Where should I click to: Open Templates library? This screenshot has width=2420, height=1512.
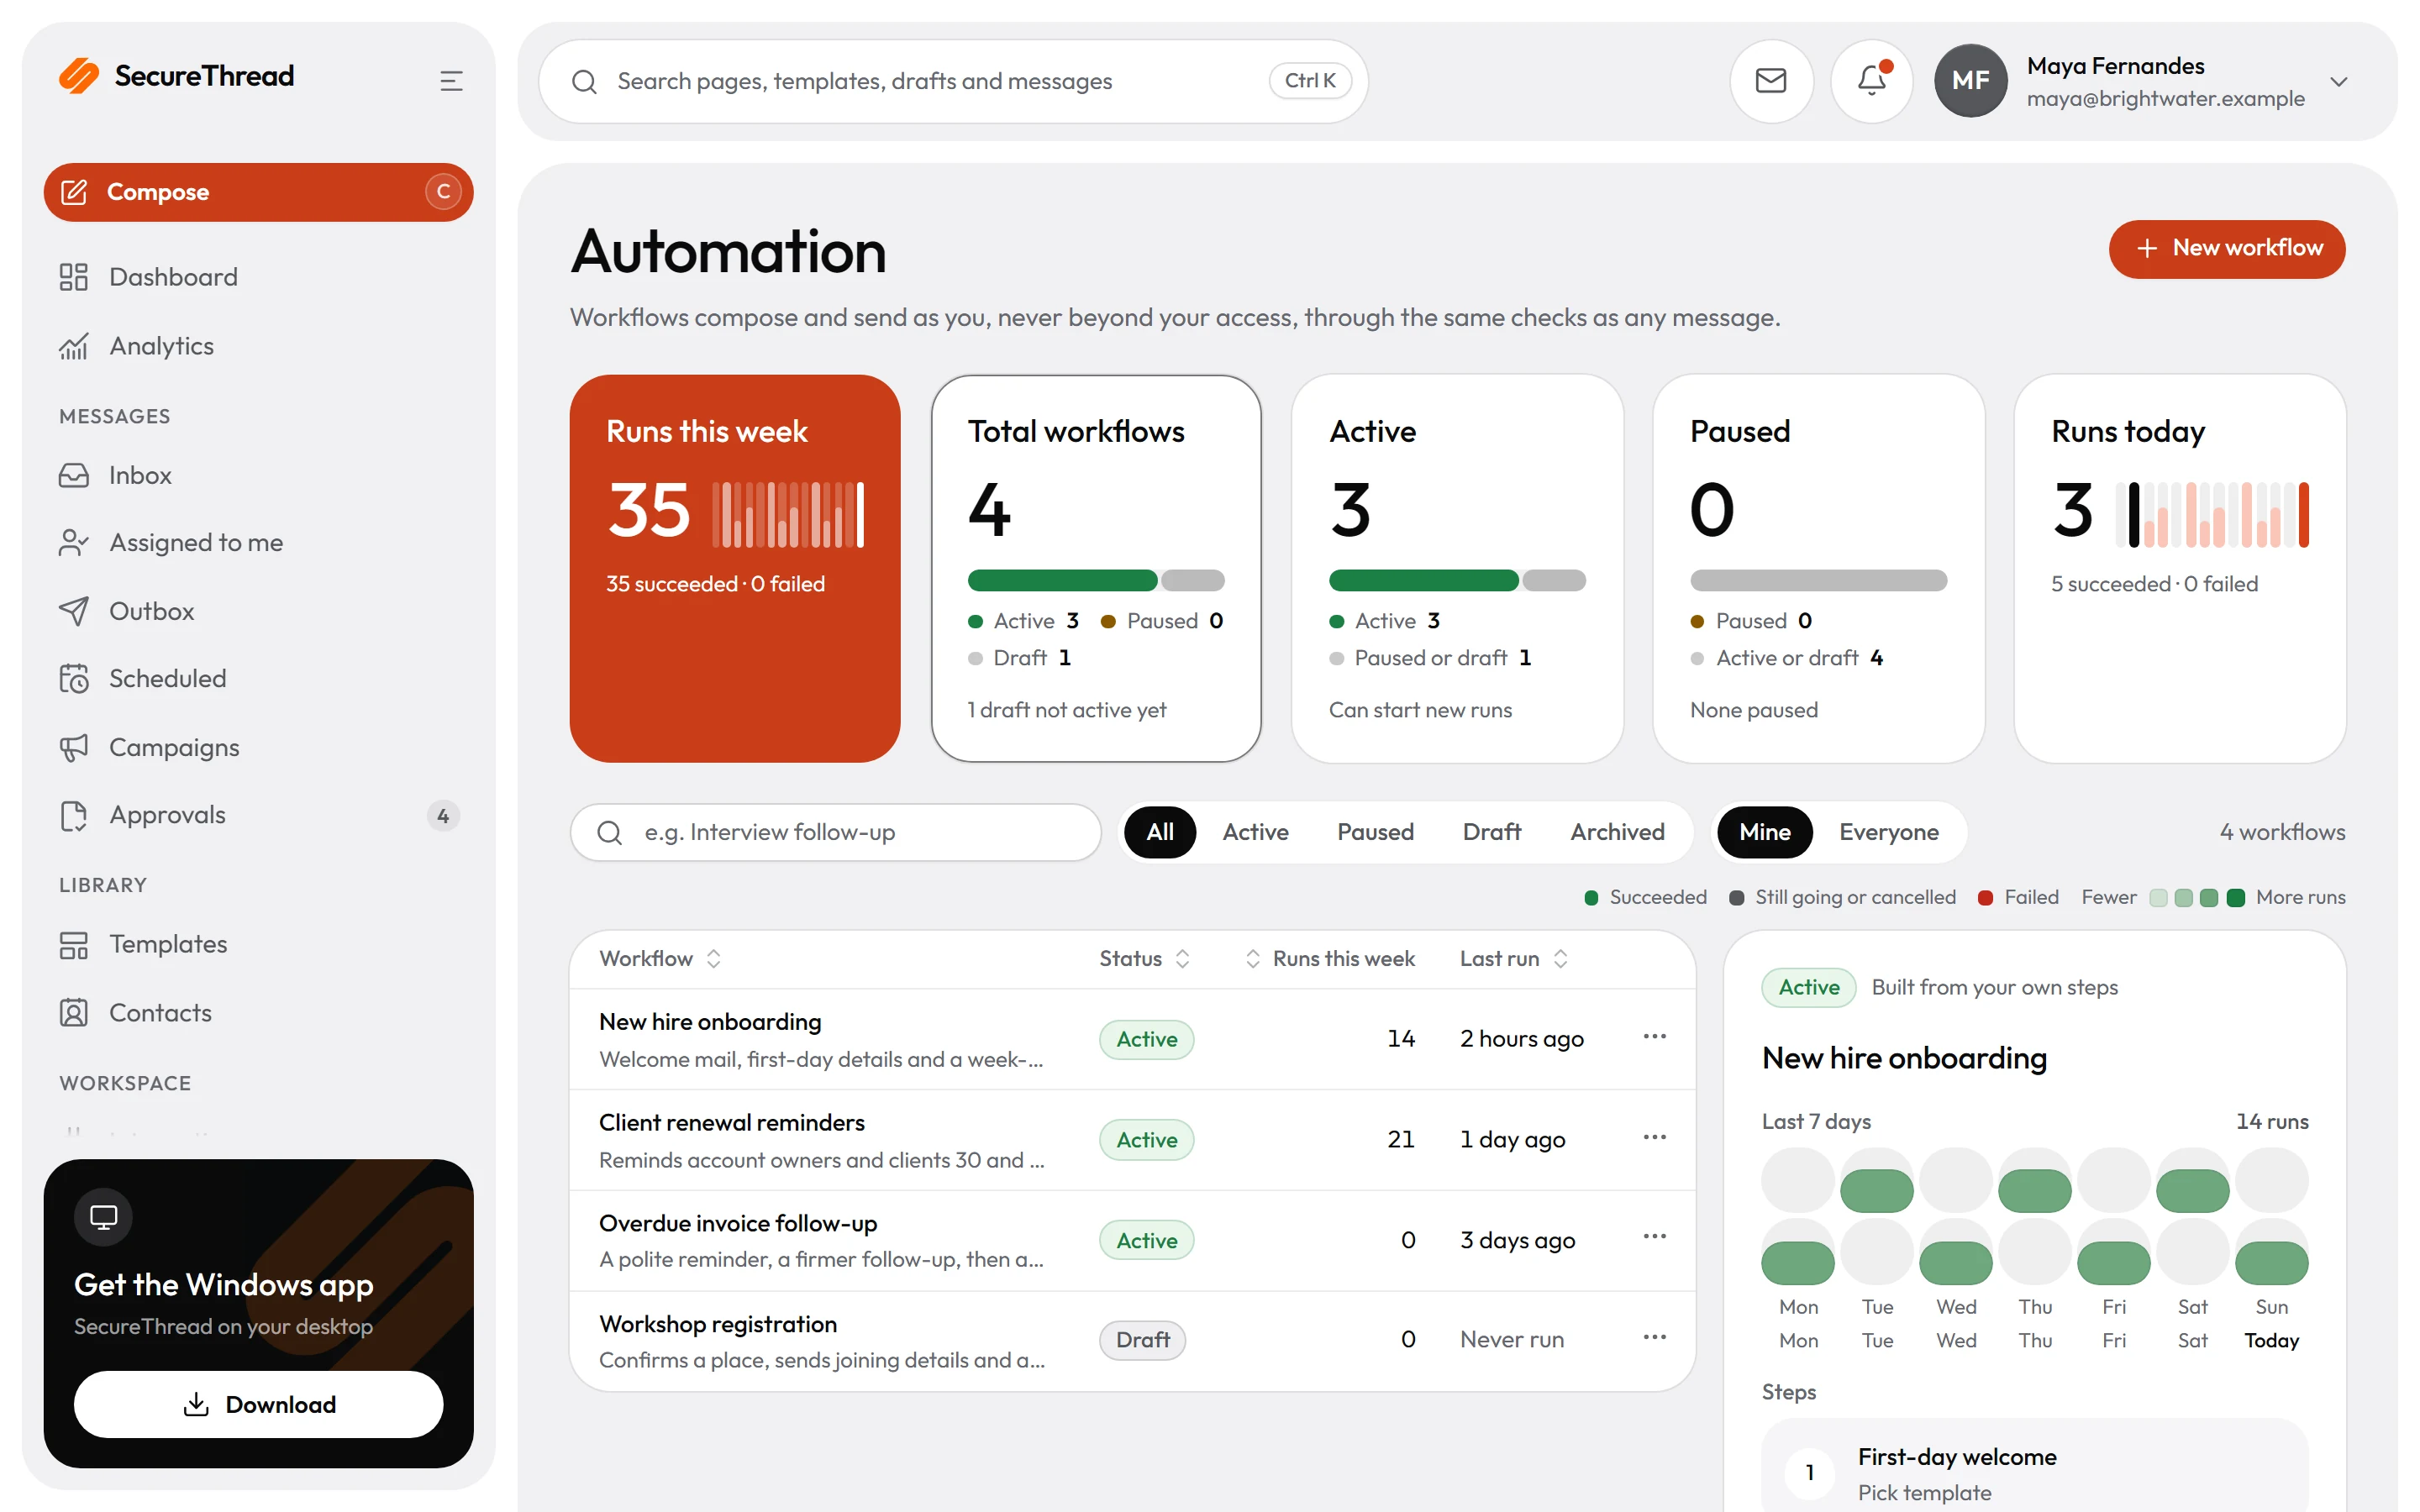point(258,944)
